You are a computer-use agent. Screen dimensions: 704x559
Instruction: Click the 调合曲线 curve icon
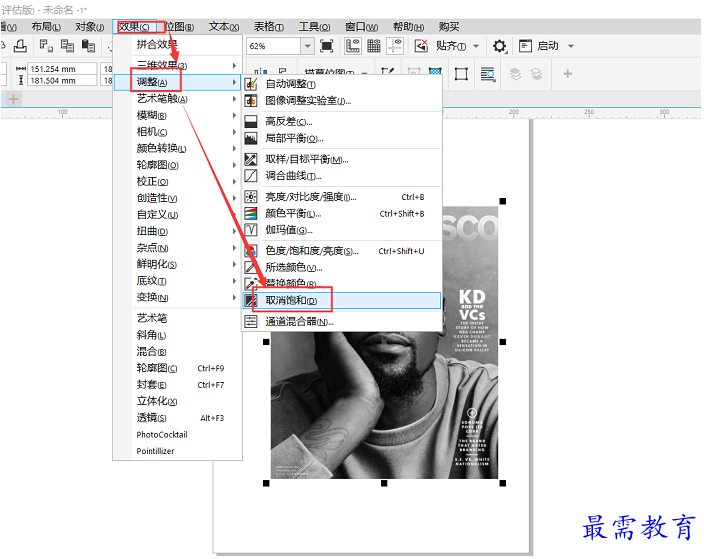click(x=251, y=176)
